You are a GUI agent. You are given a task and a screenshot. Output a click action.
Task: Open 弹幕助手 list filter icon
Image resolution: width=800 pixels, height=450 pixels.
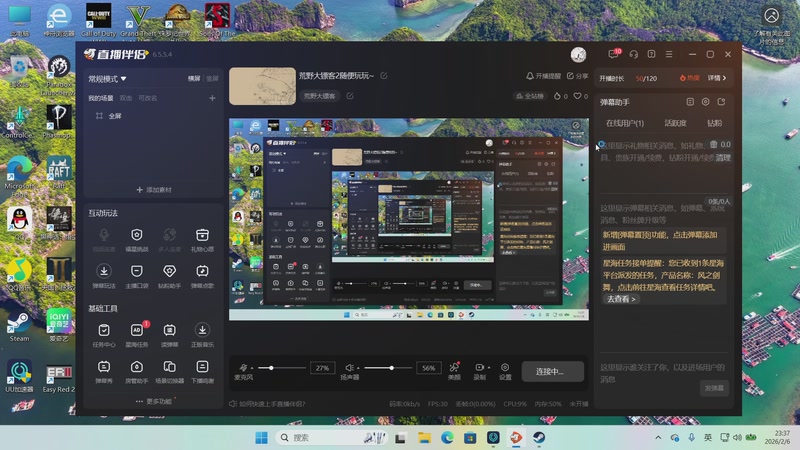[690, 102]
